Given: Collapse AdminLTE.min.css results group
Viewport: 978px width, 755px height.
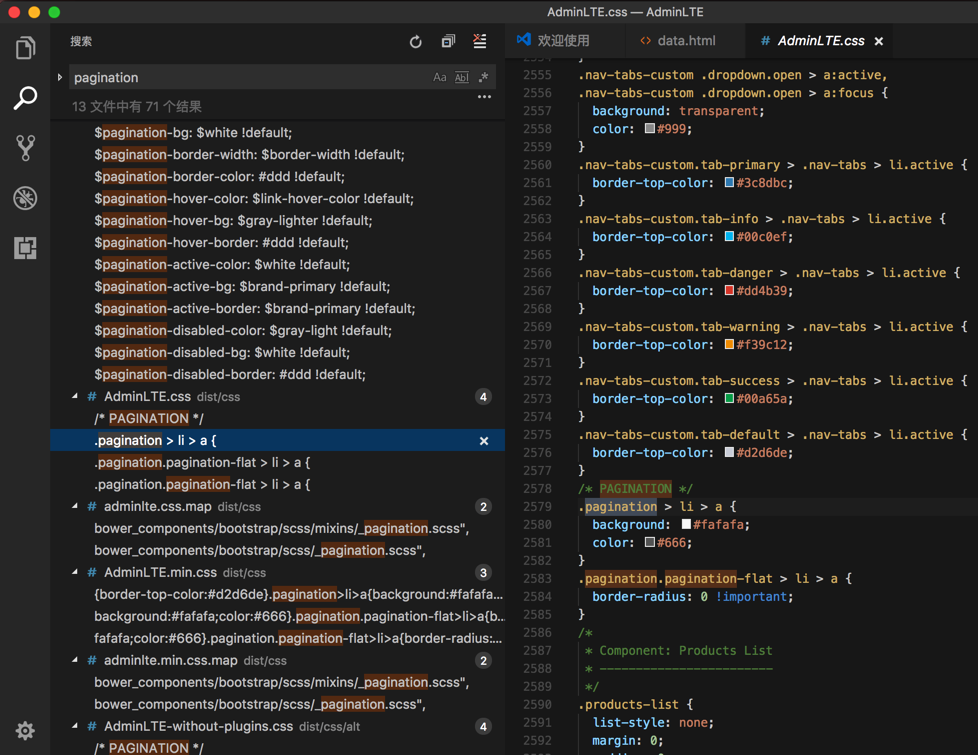Looking at the screenshot, I should pyautogui.click(x=76, y=573).
